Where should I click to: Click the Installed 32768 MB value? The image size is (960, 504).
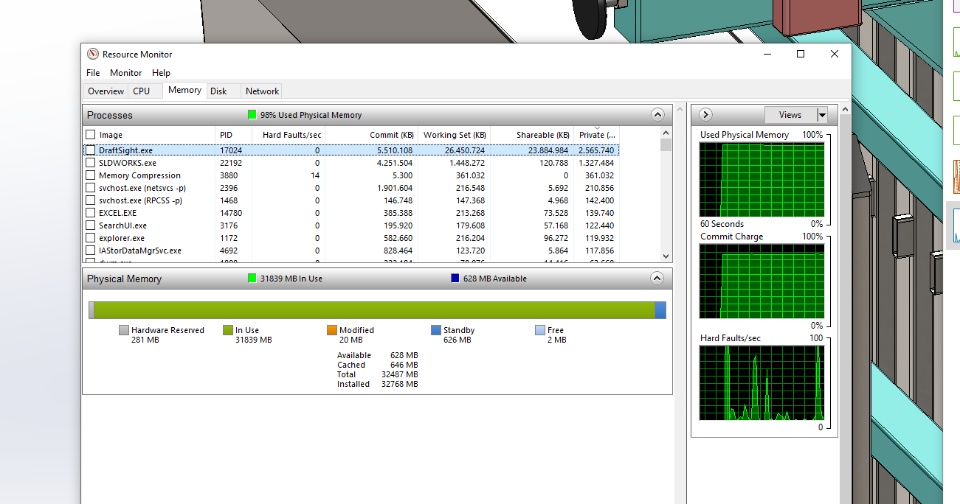click(399, 384)
